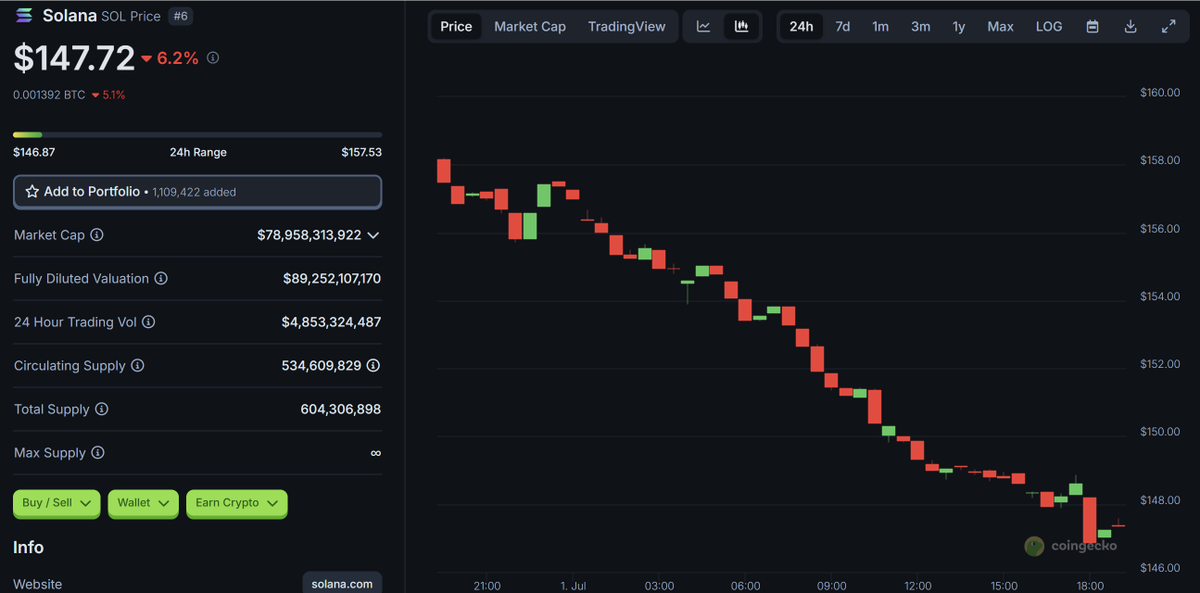This screenshot has width=1200, height=593.
Task: Click the Info section heading
Action: pyautogui.click(x=28, y=547)
